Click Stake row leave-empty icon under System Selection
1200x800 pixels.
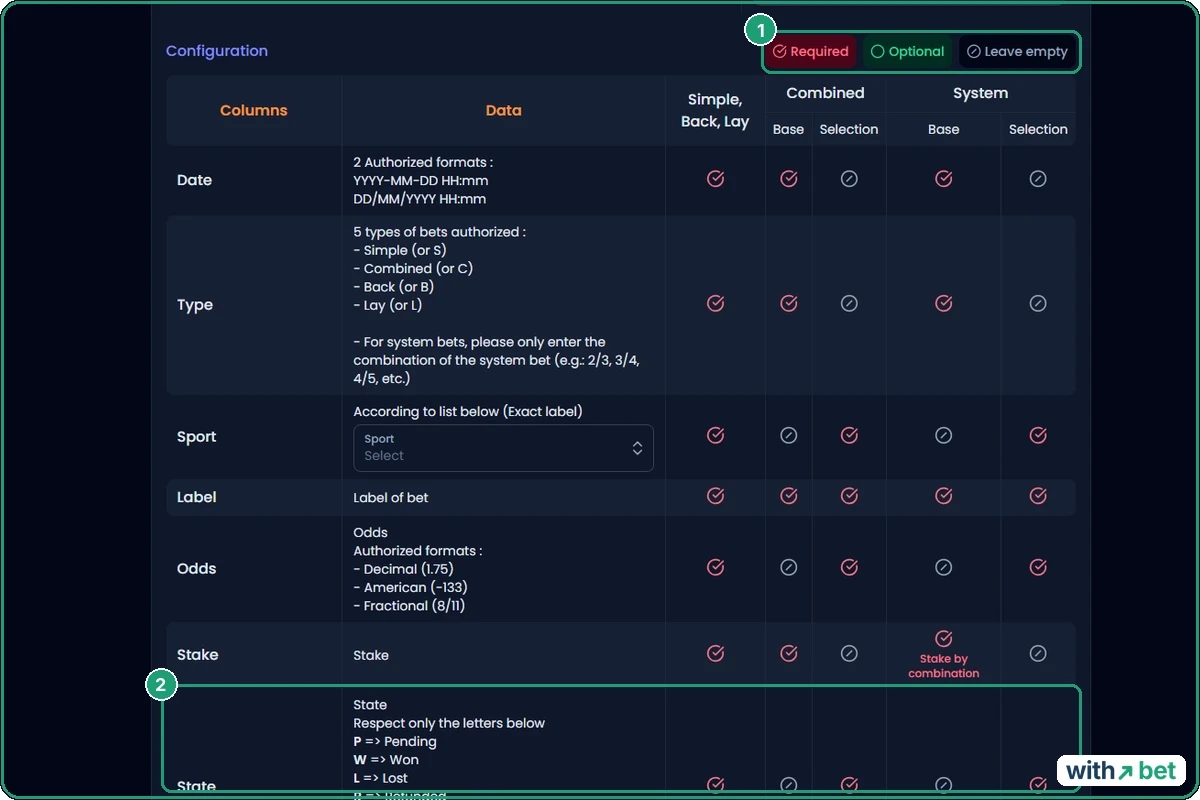click(x=1038, y=653)
